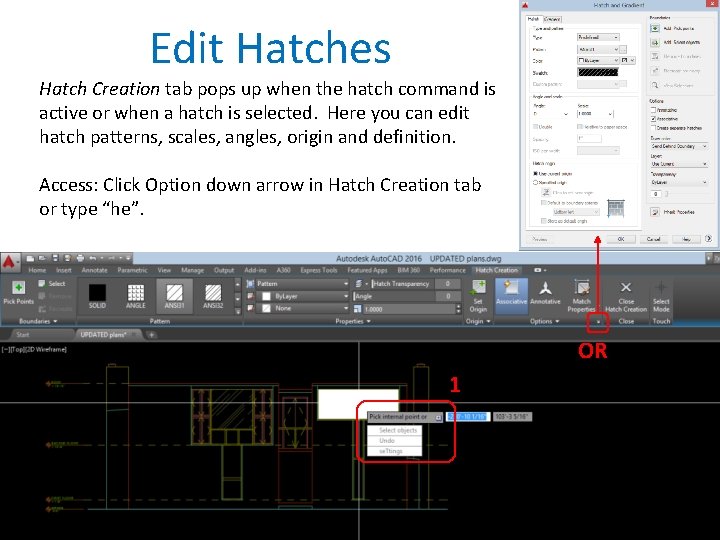Image resolution: width=720 pixels, height=540 pixels.
Task: Choose seTtings in command popup
Action: click(x=394, y=451)
